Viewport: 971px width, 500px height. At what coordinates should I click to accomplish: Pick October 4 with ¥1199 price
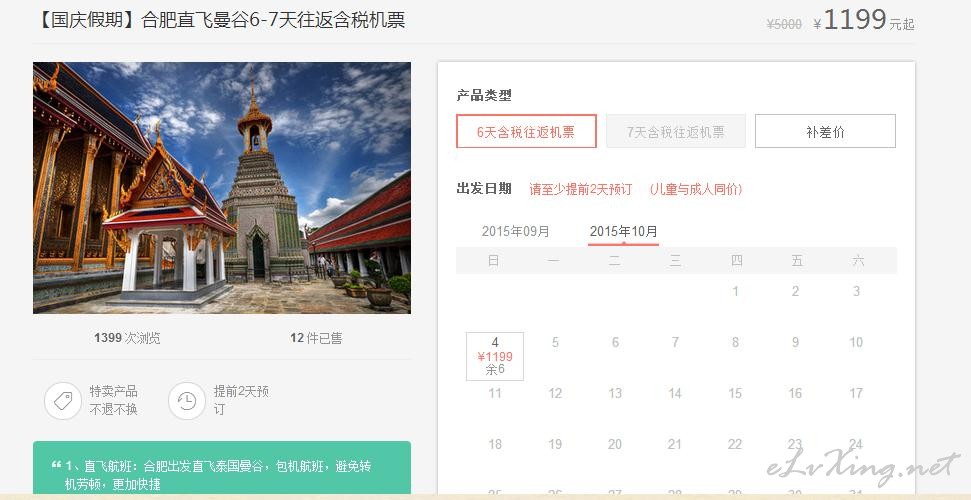495,356
